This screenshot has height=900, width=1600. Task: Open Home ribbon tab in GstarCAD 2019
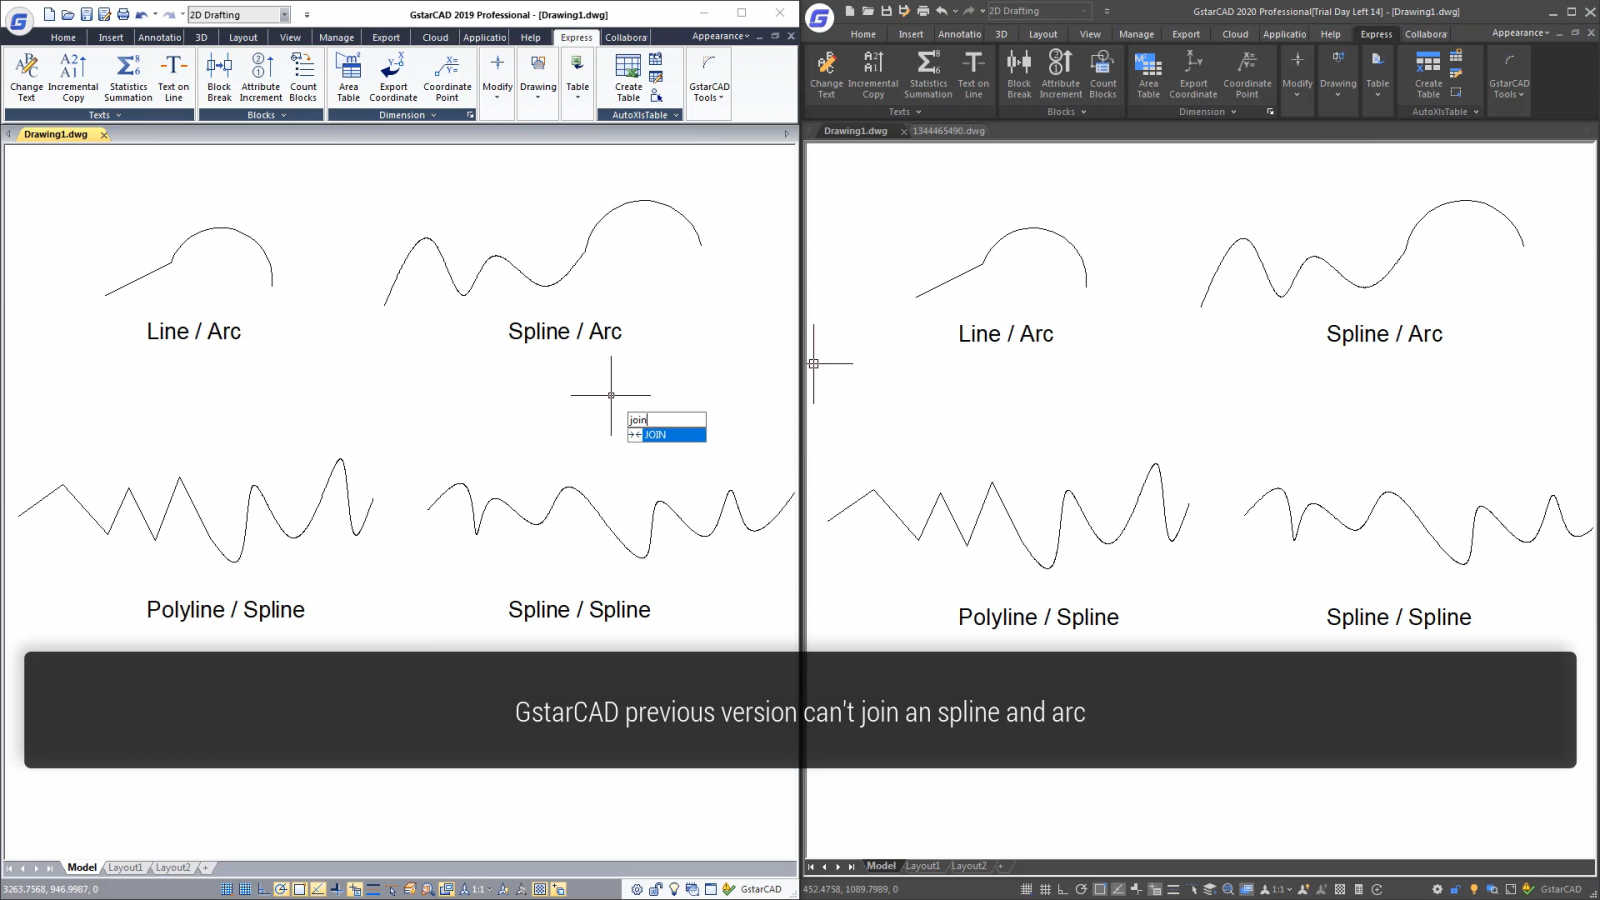(63, 38)
